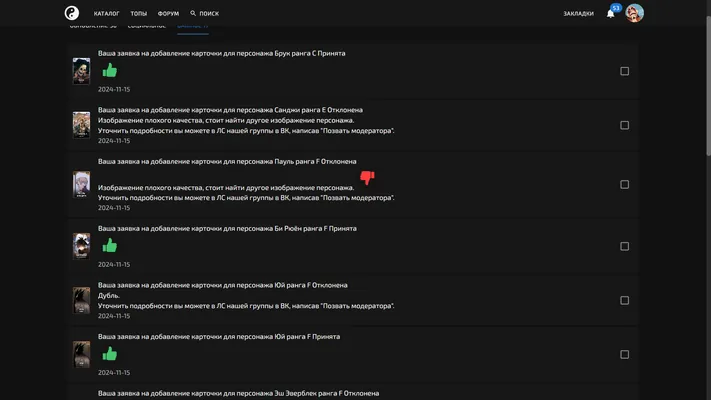Click date under Юй Отклонена notification
711x400 pixels.
click(114, 316)
